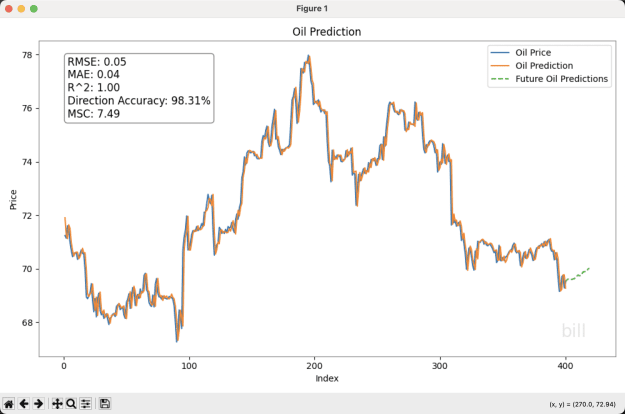Screen dimensions: 625x414
Task: Activate the Pan/Move axes tool
Action: pos(57,404)
